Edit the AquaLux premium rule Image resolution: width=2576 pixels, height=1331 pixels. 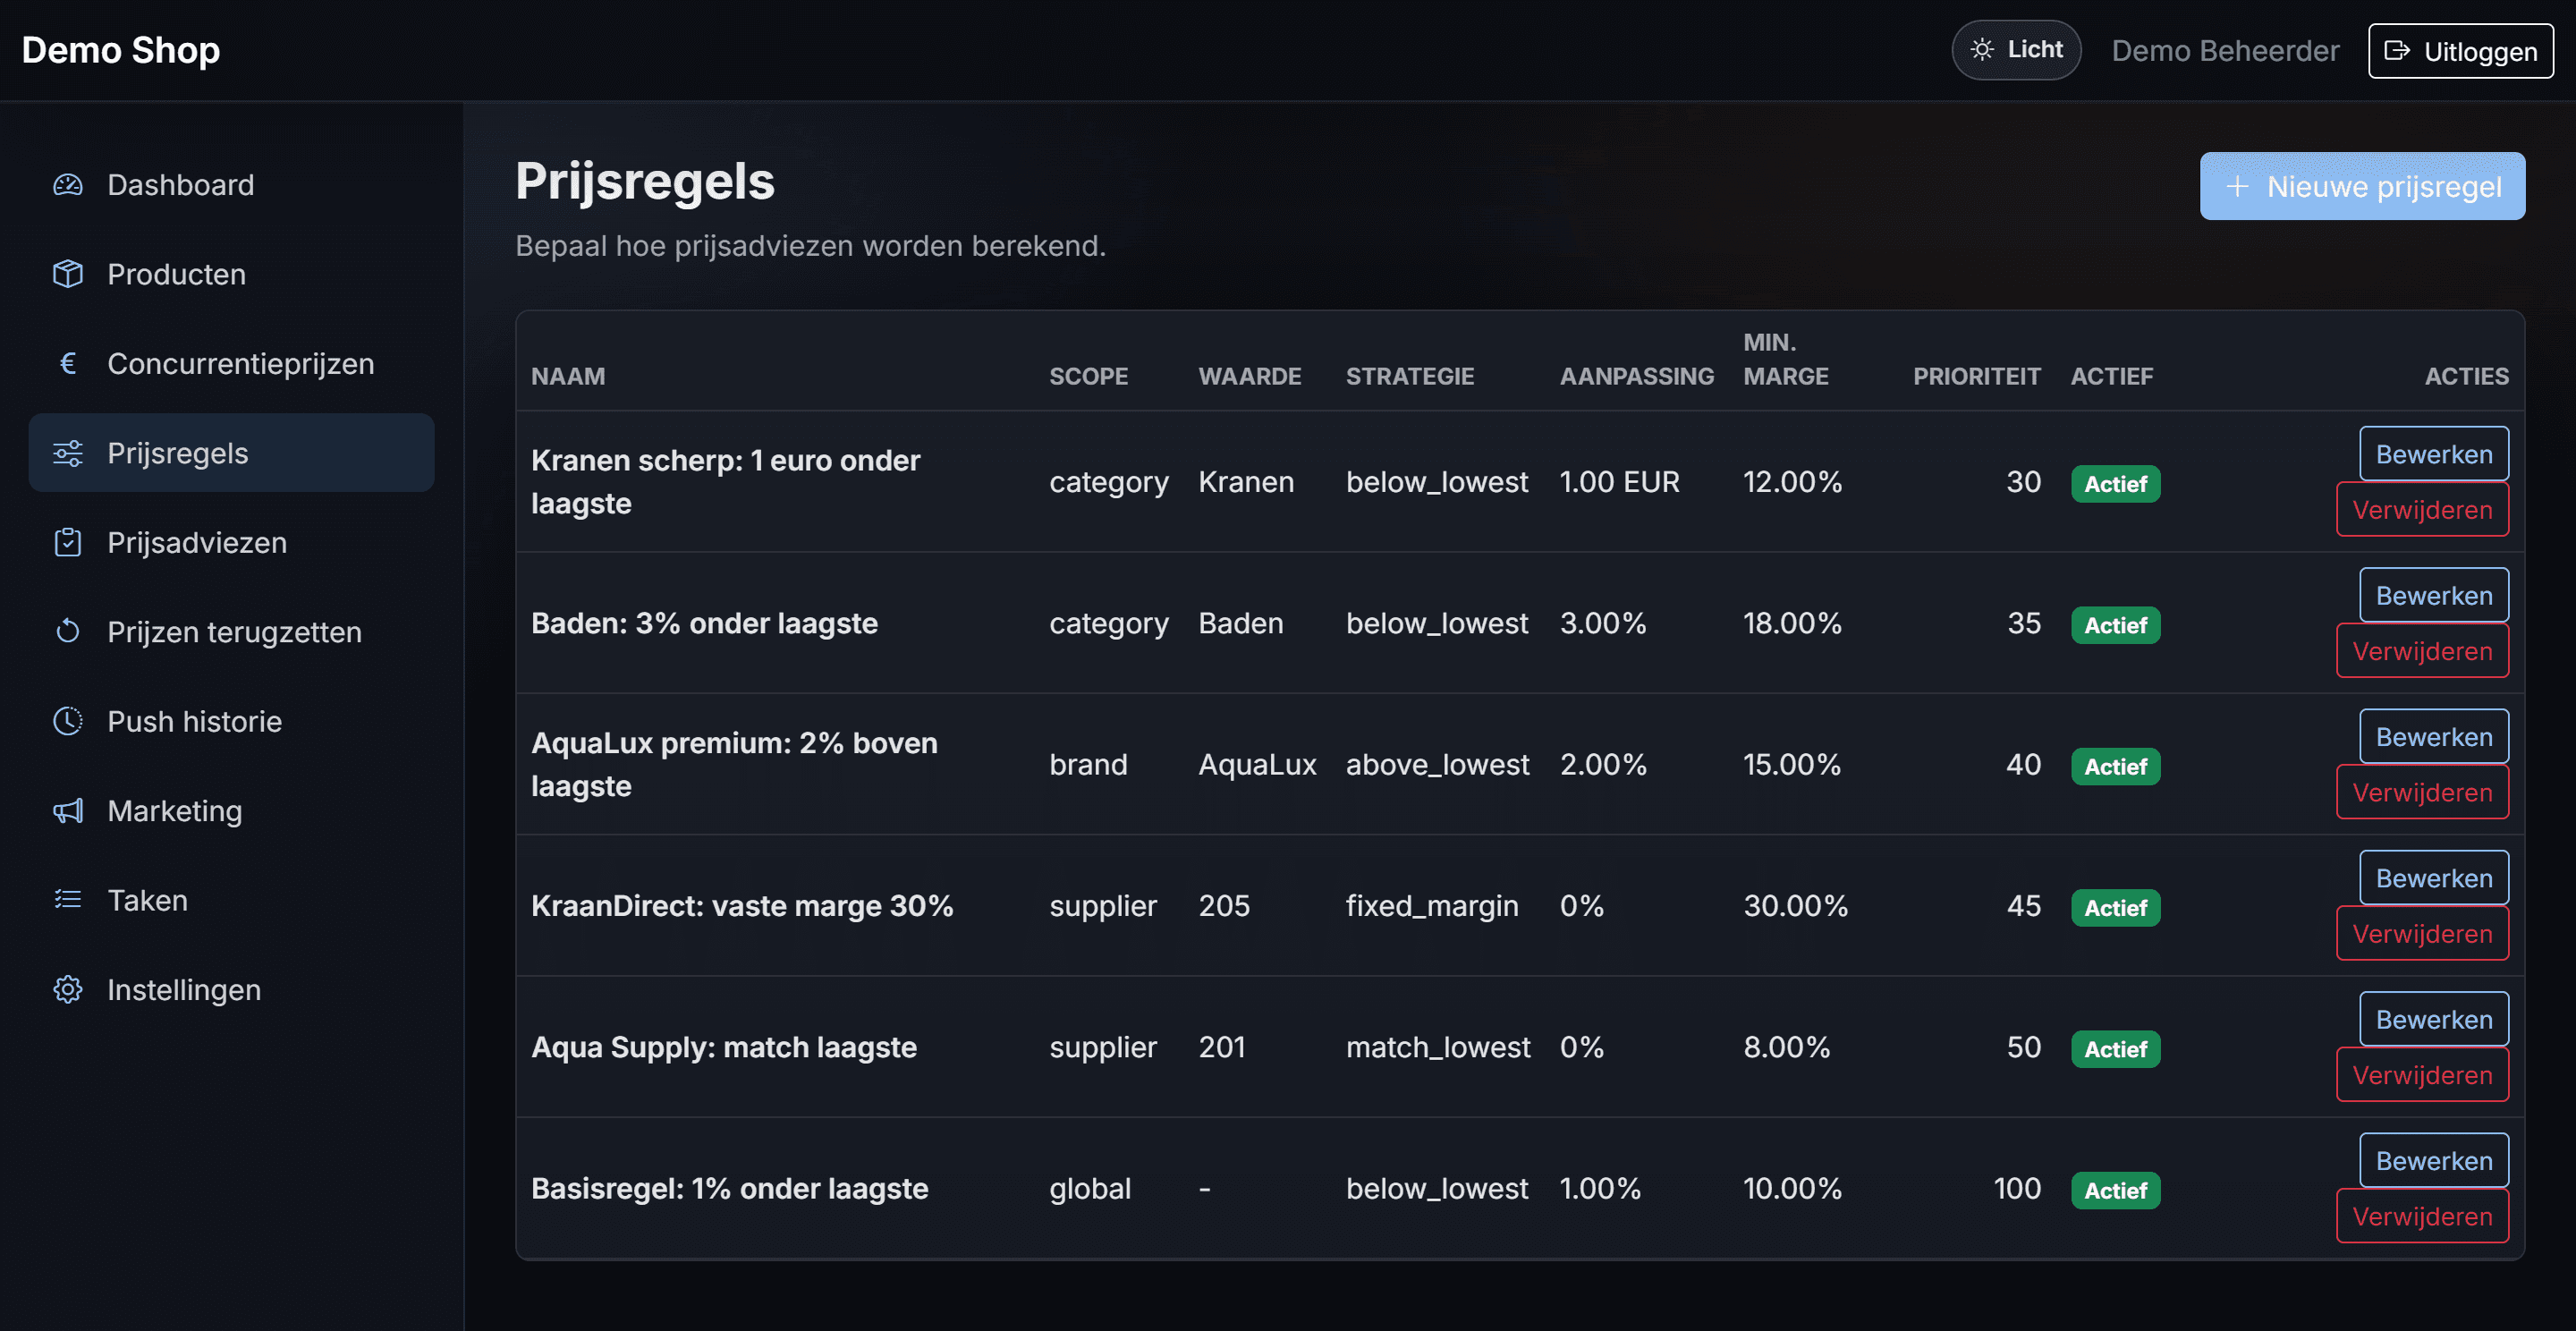2434,737
